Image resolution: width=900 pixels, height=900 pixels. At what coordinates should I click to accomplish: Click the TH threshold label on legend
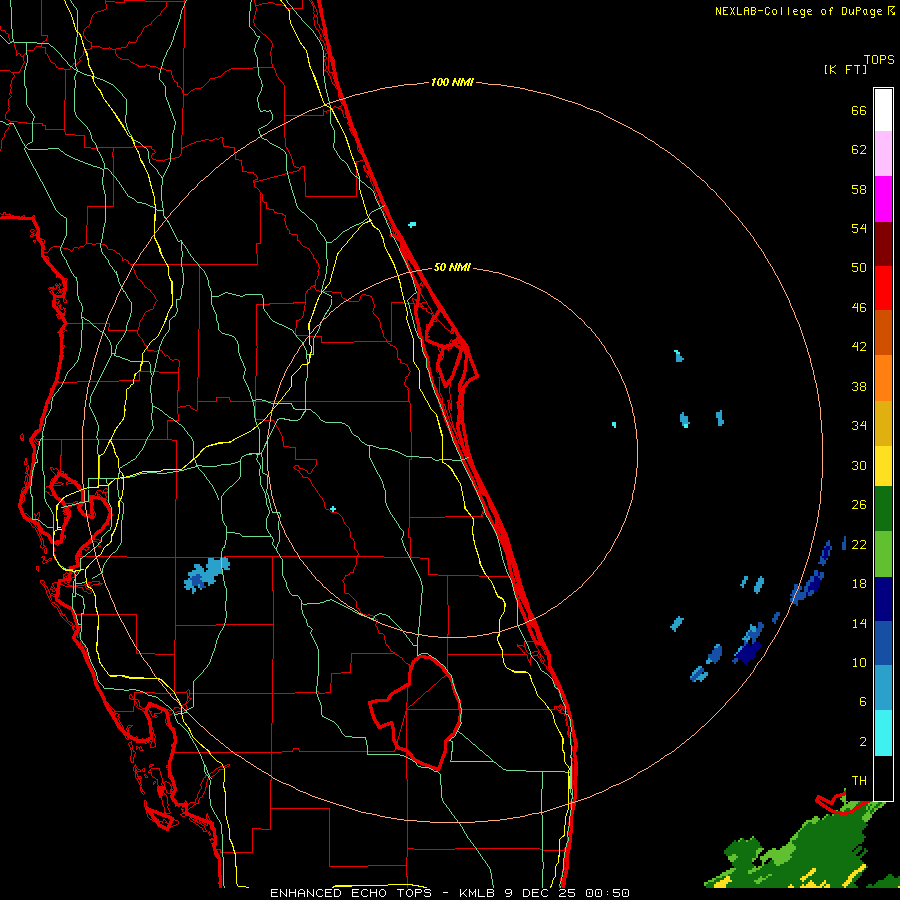[x=859, y=781]
